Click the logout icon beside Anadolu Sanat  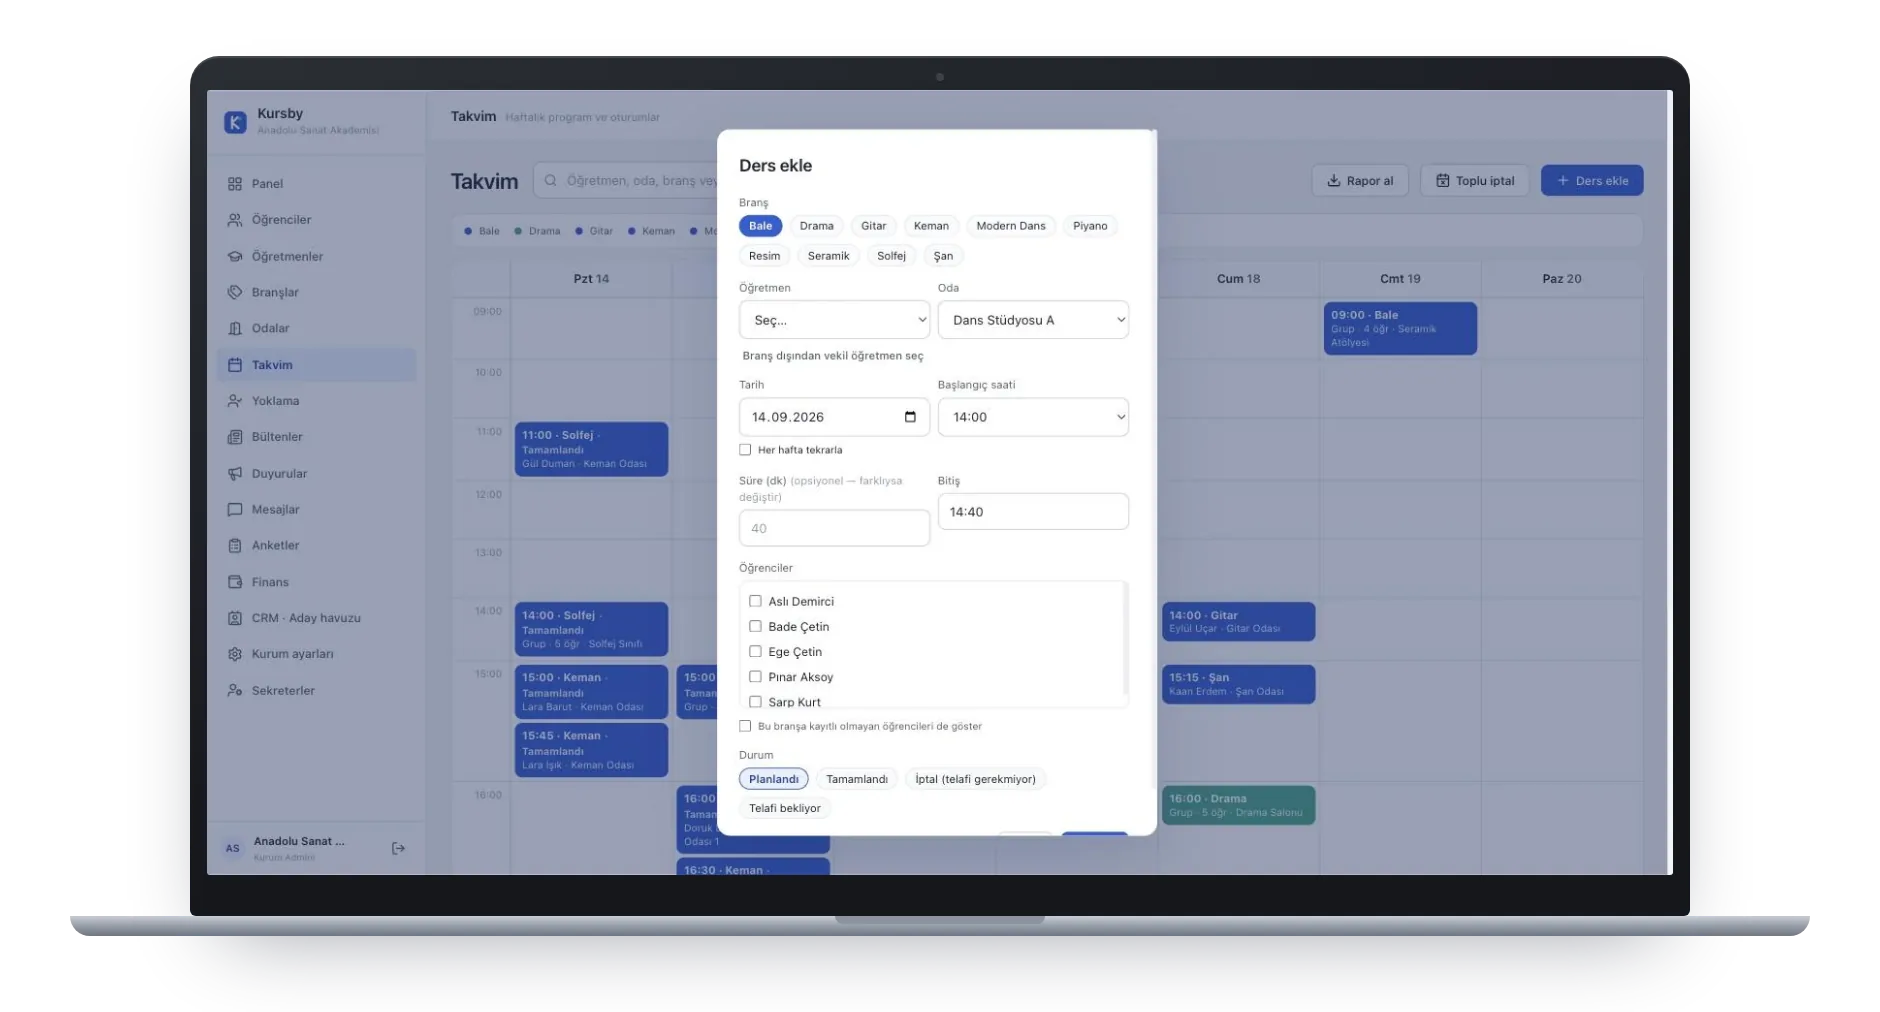[398, 849]
